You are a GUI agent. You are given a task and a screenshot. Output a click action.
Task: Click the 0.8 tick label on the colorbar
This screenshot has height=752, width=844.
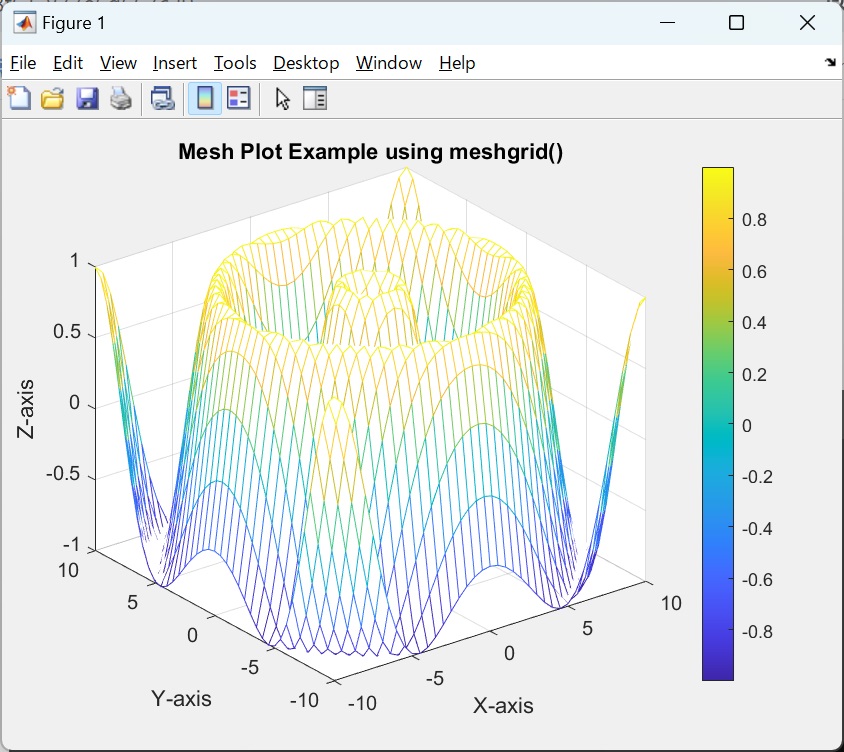(754, 220)
